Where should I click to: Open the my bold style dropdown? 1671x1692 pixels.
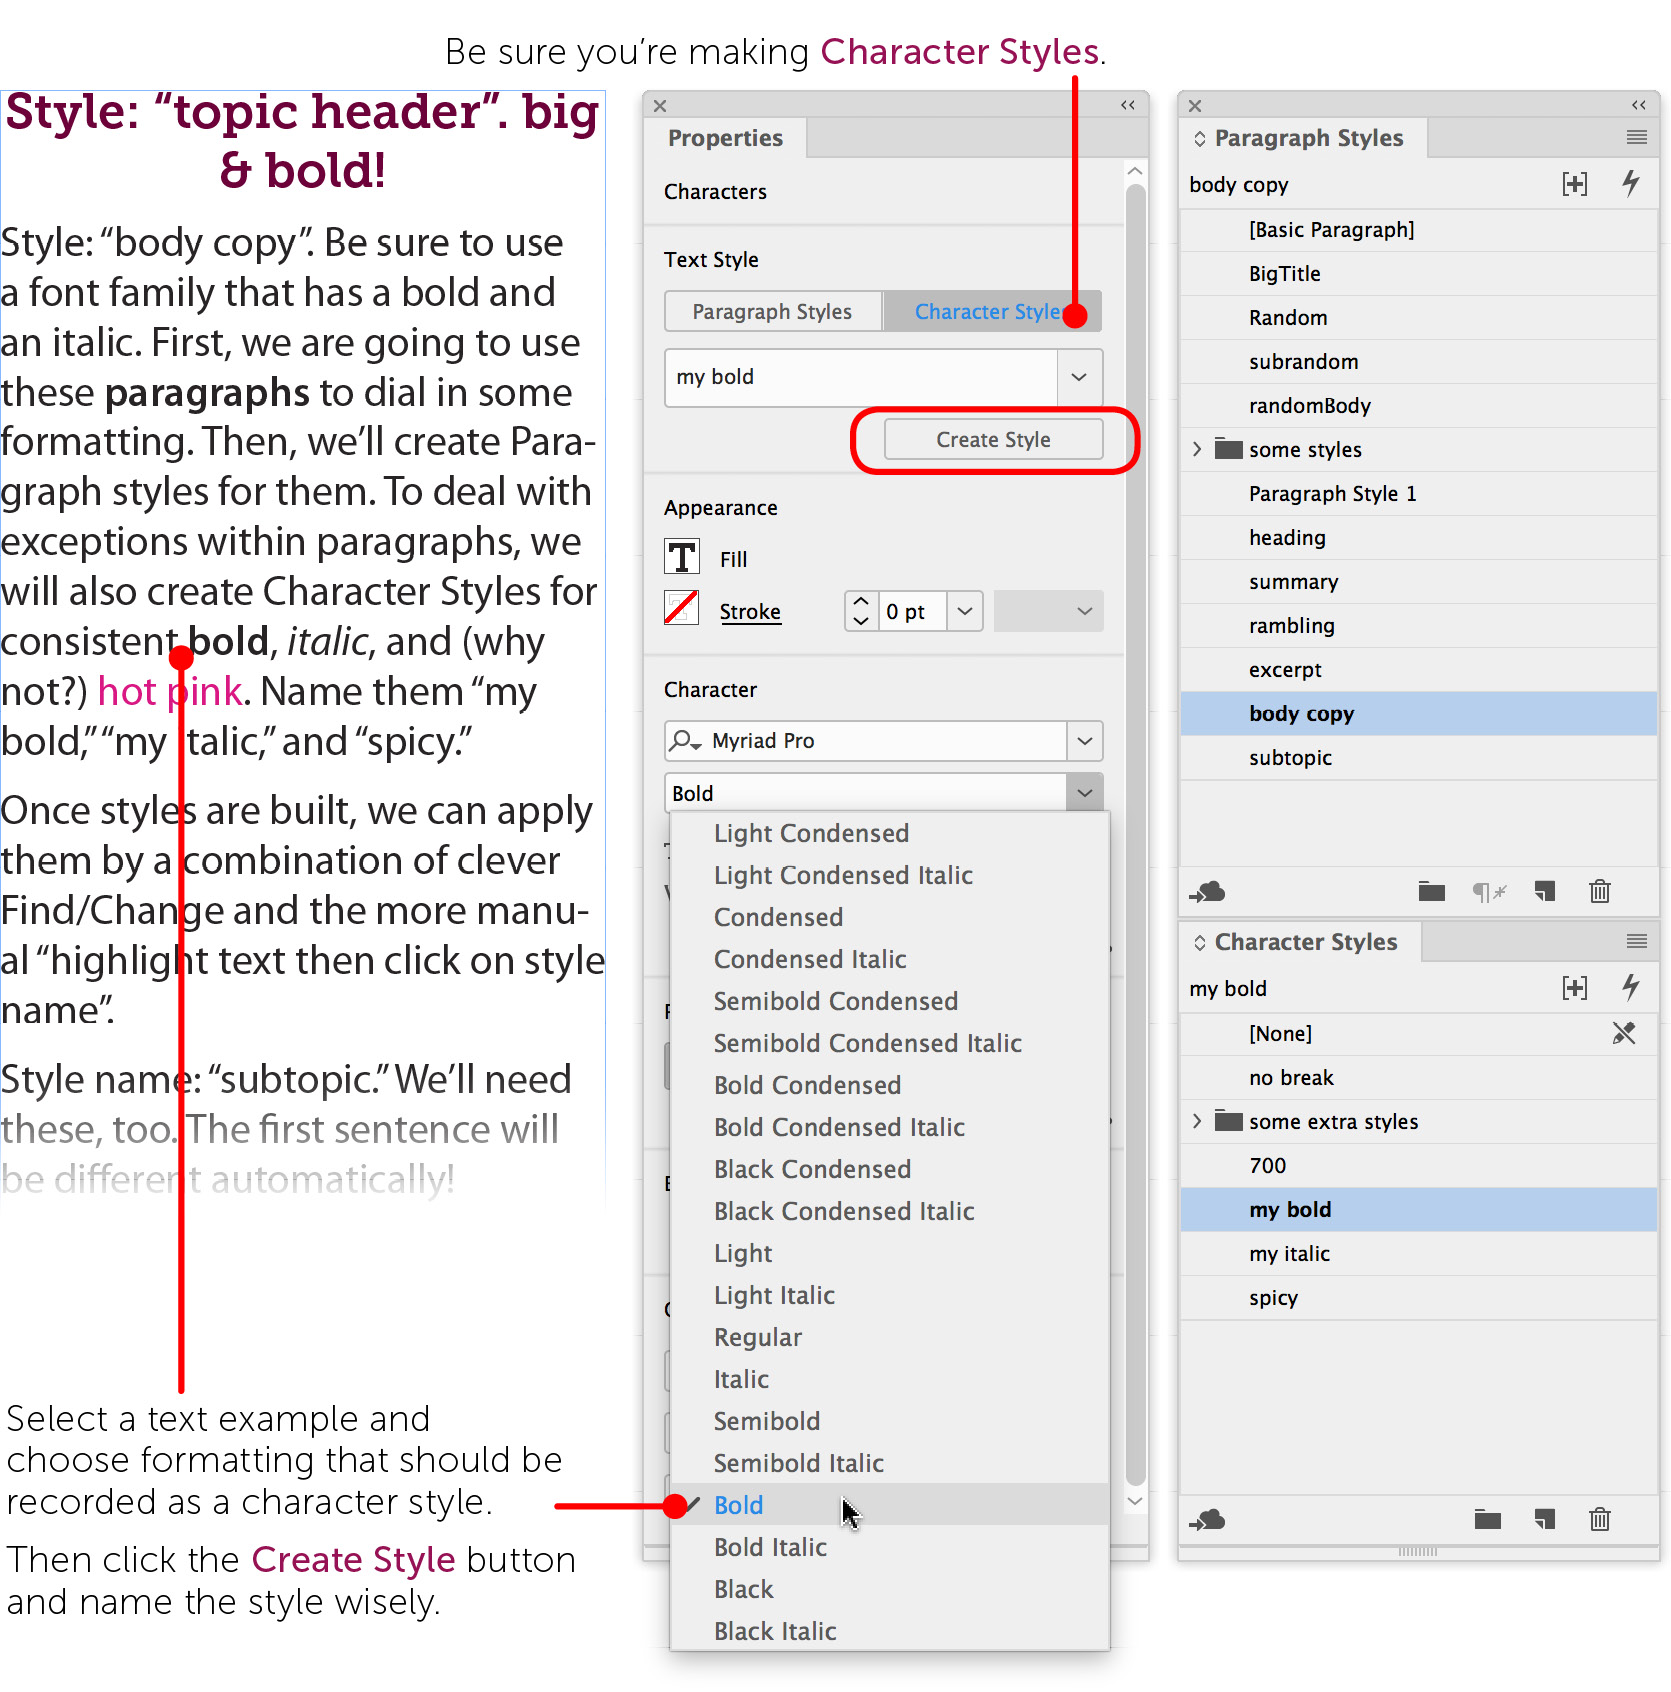pos(1080,377)
